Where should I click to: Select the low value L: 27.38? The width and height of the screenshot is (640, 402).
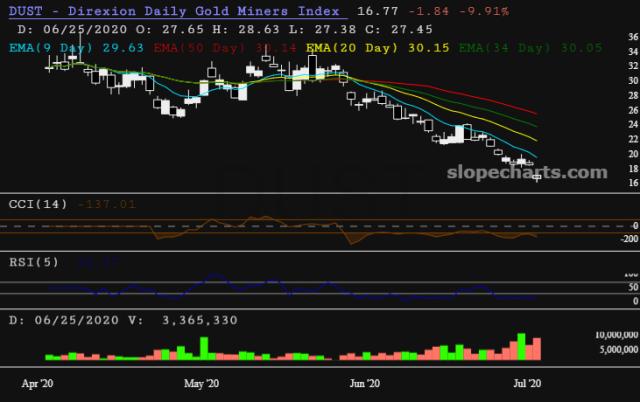(322, 29)
